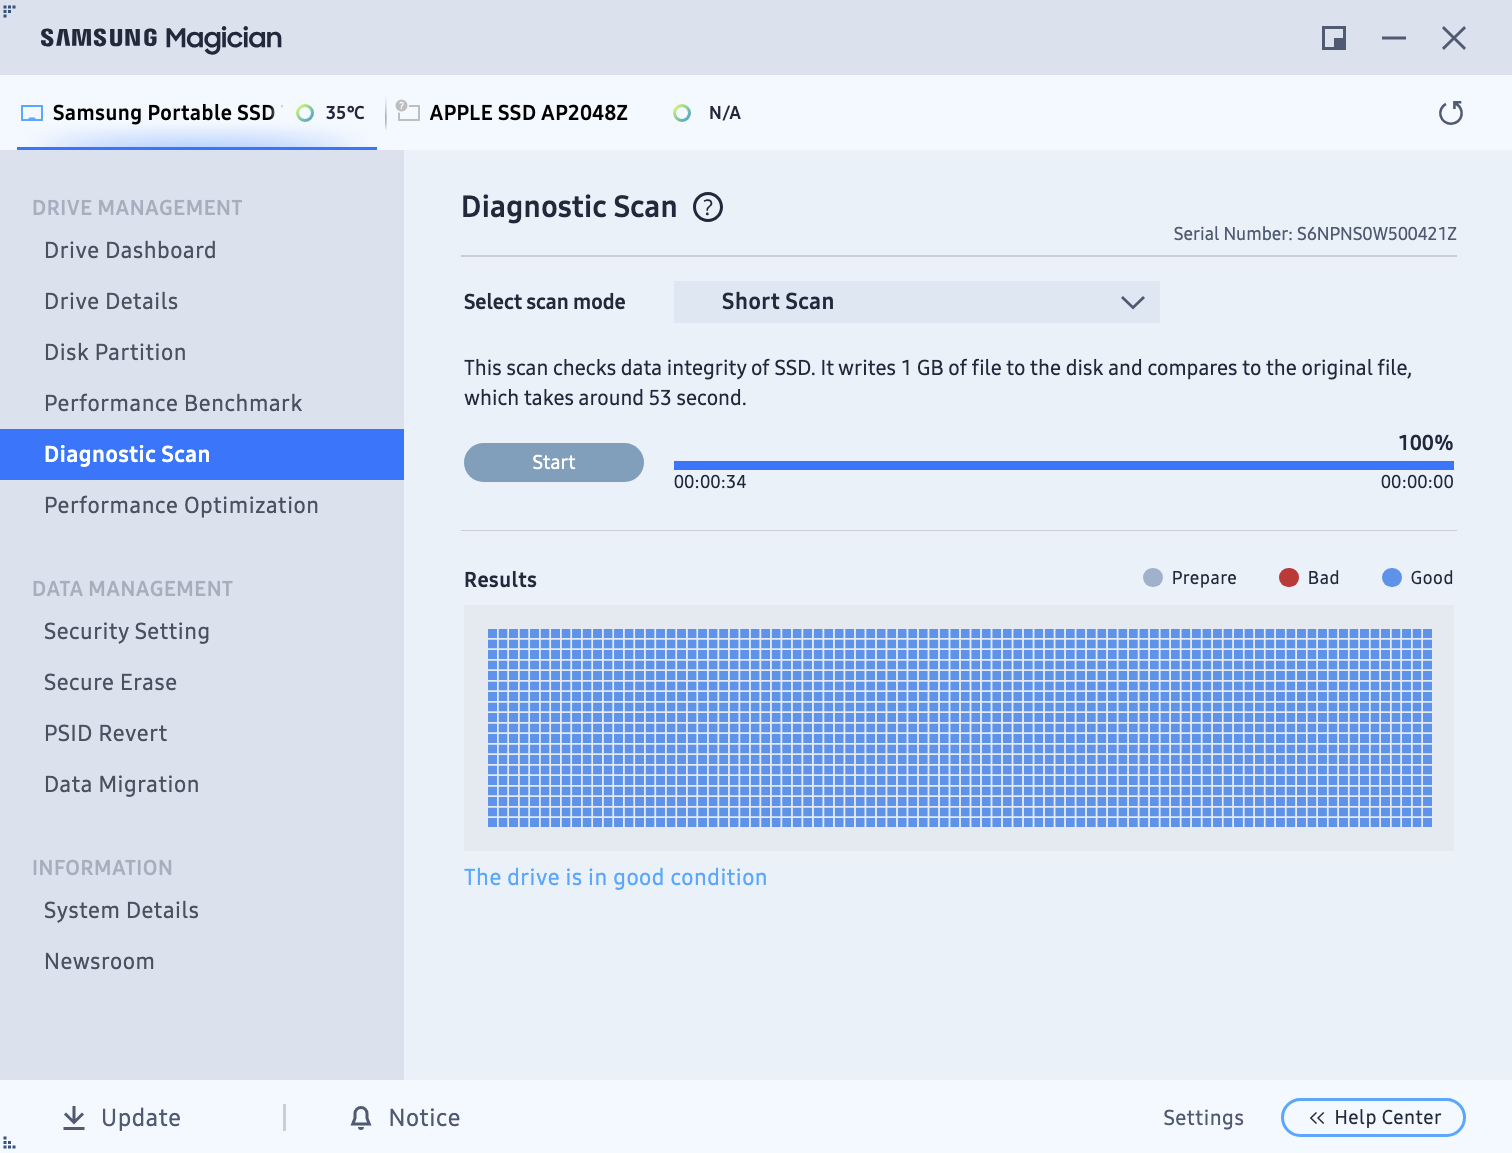1512x1153 pixels.
Task: Select Diagnostic Scan in sidebar
Action: click(202, 454)
